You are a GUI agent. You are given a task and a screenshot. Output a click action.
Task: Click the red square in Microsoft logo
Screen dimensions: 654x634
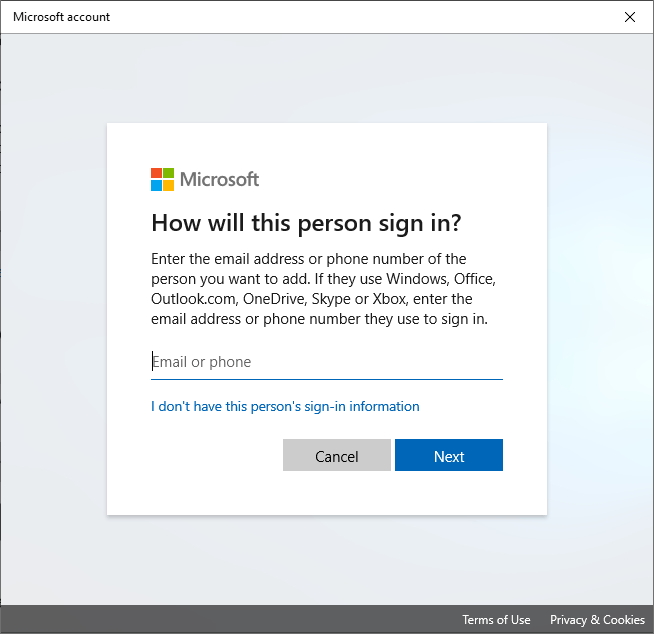pos(156,174)
